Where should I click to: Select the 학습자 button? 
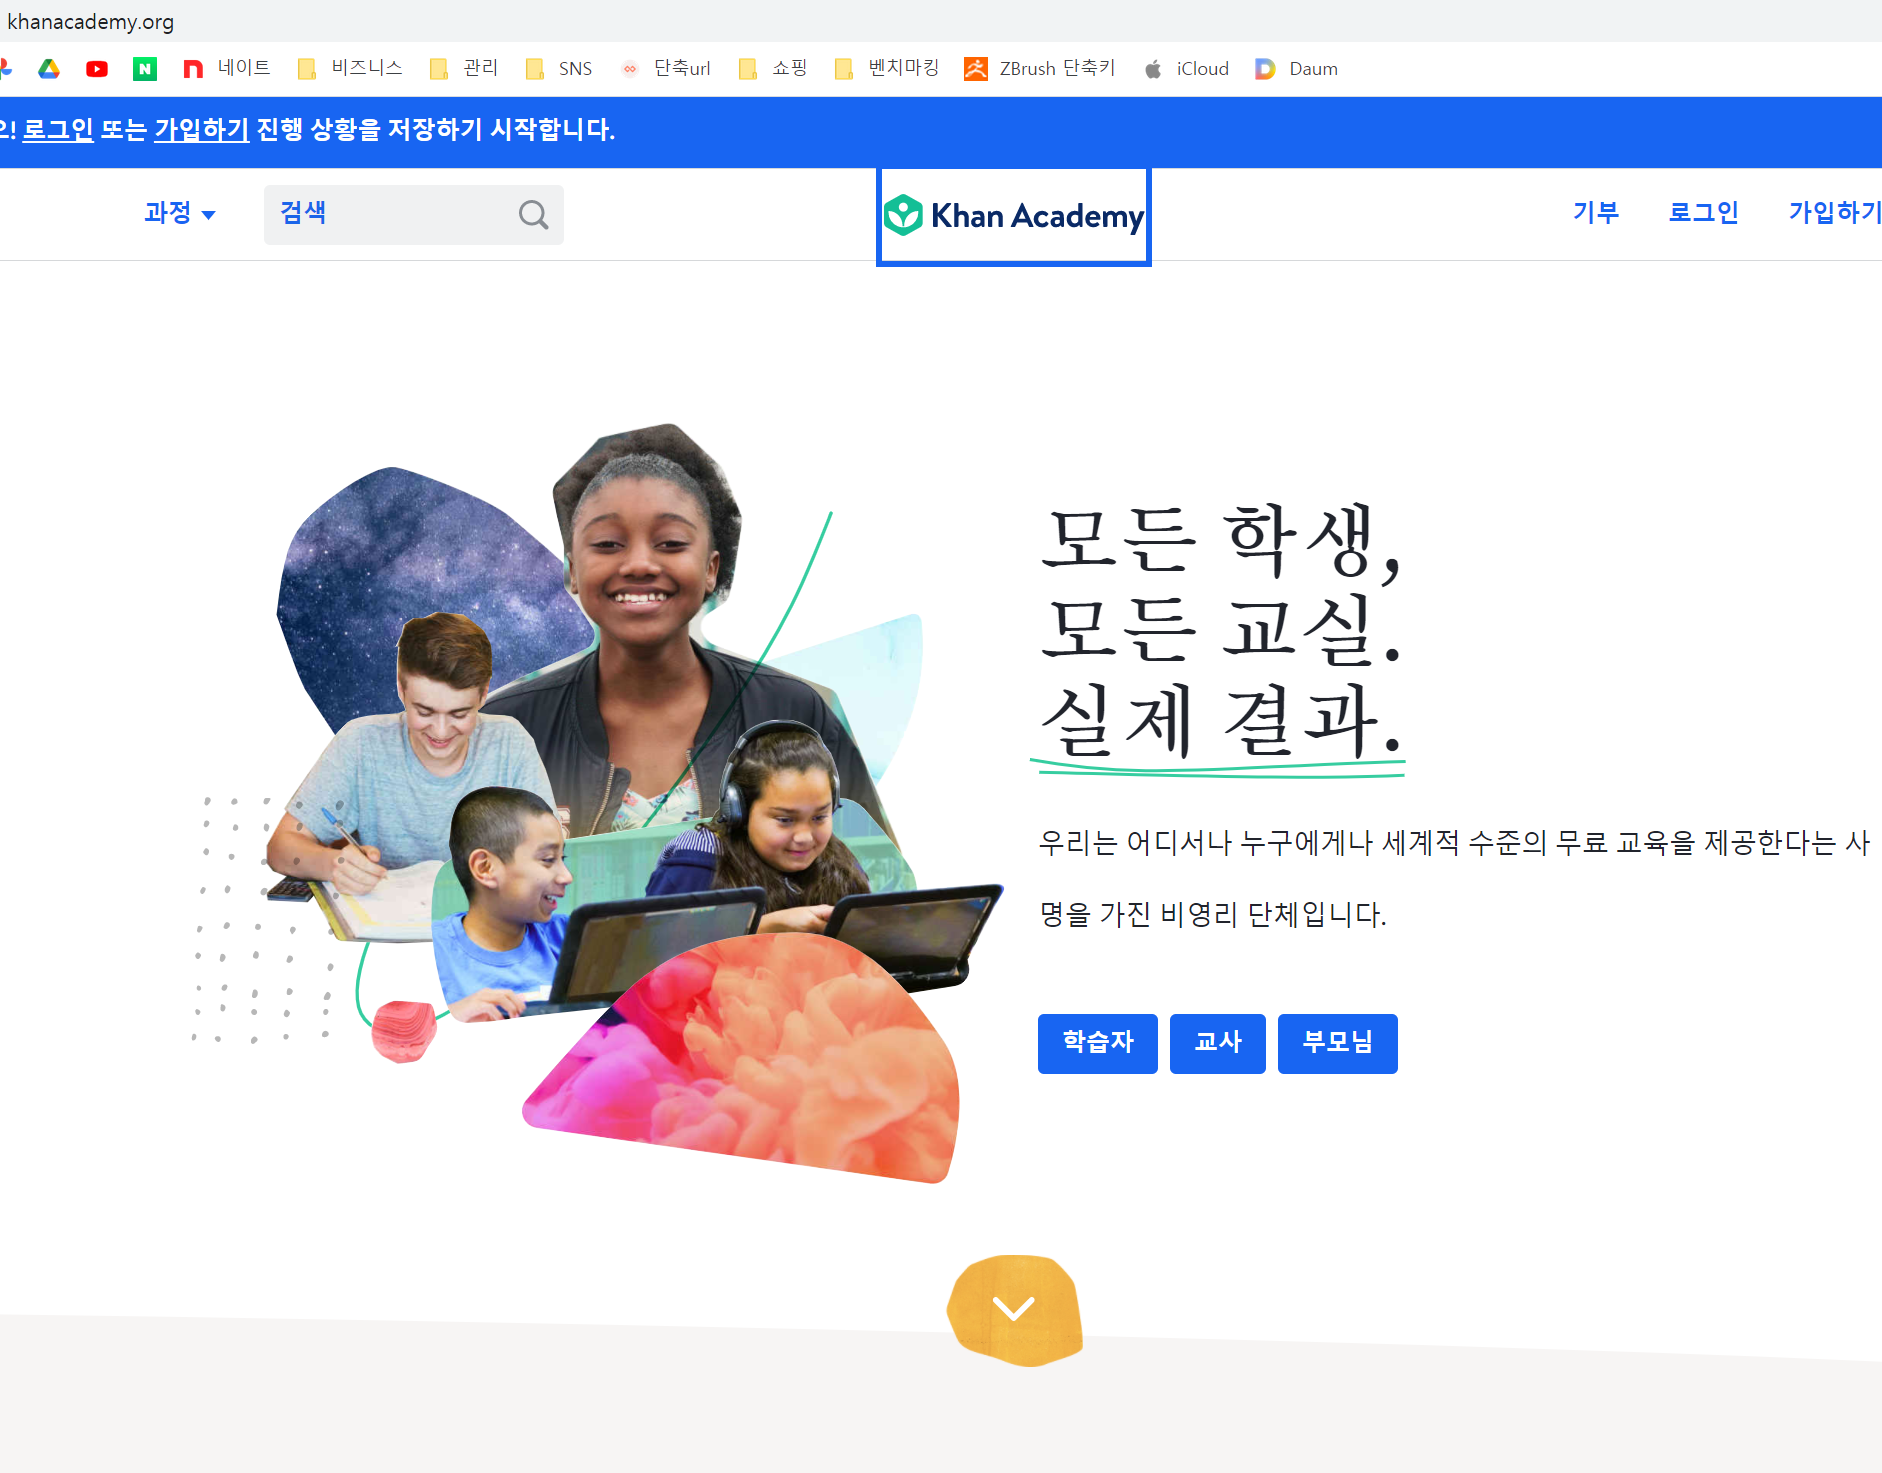(x=1097, y=1043)
